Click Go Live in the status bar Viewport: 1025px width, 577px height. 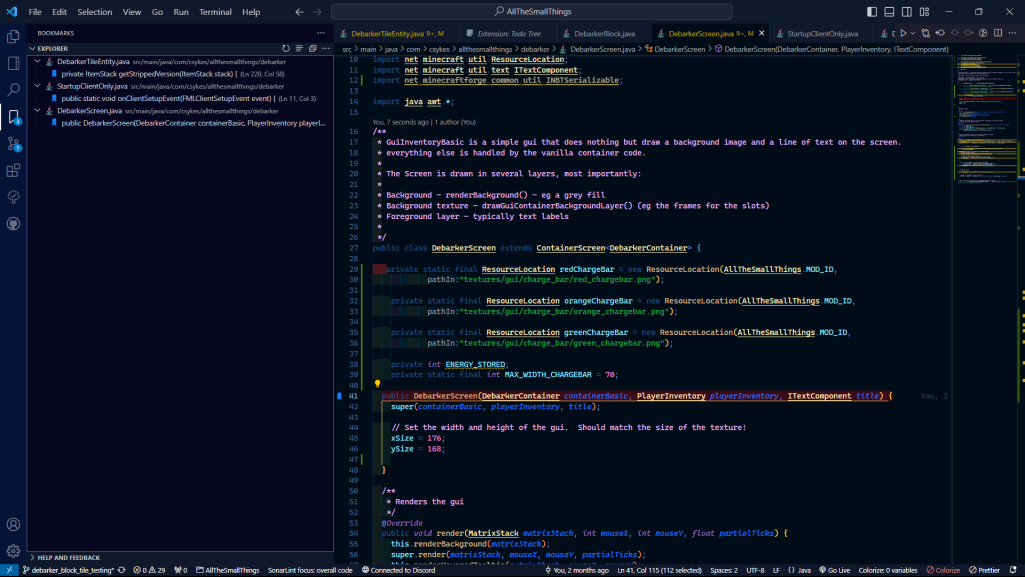point(835,570)
